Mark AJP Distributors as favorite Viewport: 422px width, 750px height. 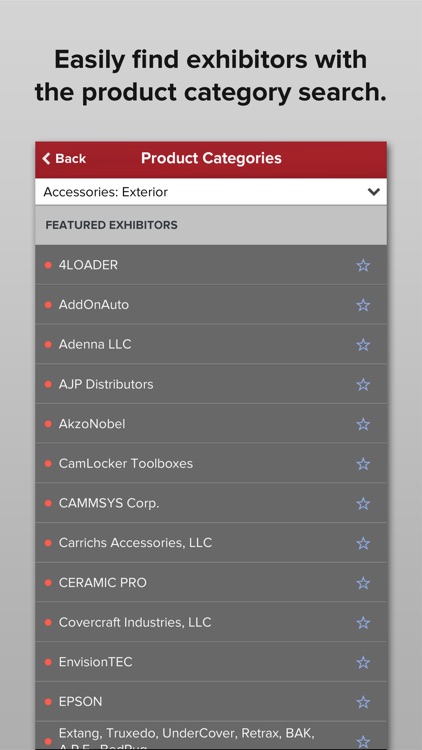(x=363, y=385)
